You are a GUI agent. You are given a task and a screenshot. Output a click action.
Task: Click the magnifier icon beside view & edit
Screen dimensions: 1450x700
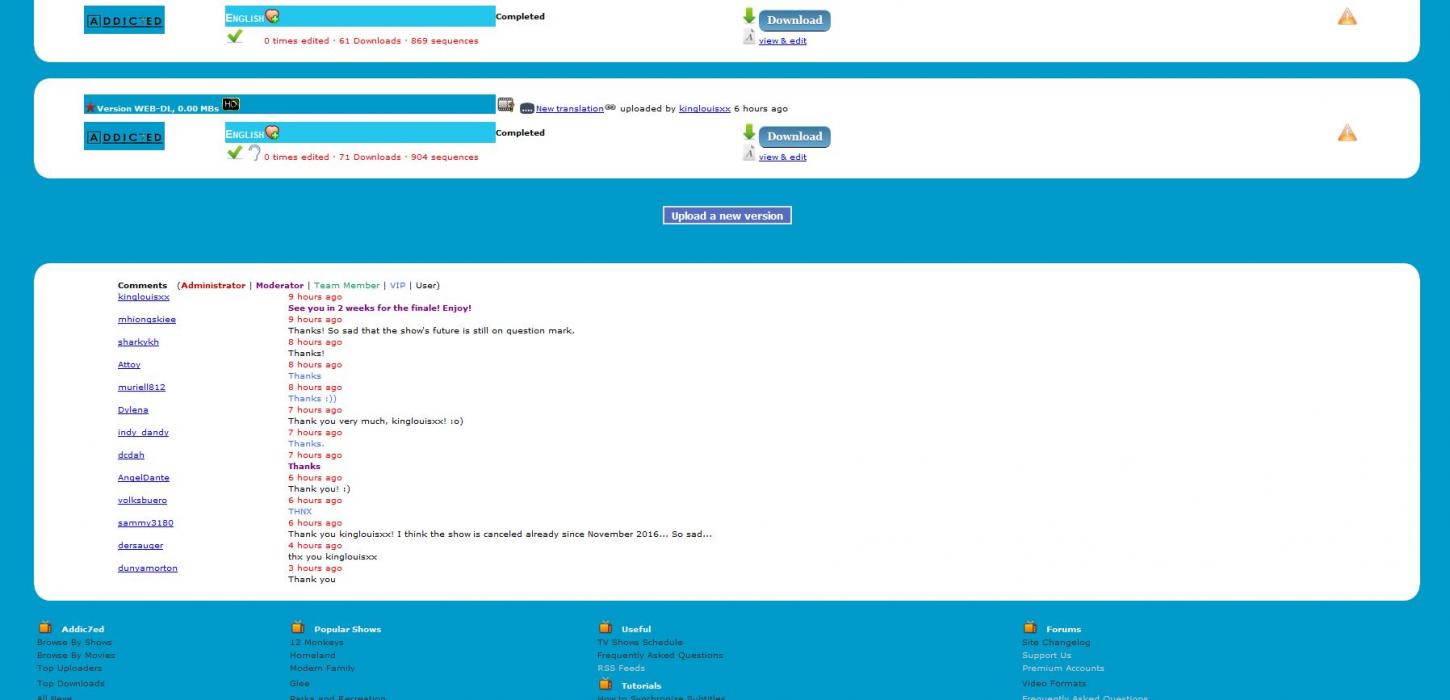pyautogui.click(x=749, y=154)
